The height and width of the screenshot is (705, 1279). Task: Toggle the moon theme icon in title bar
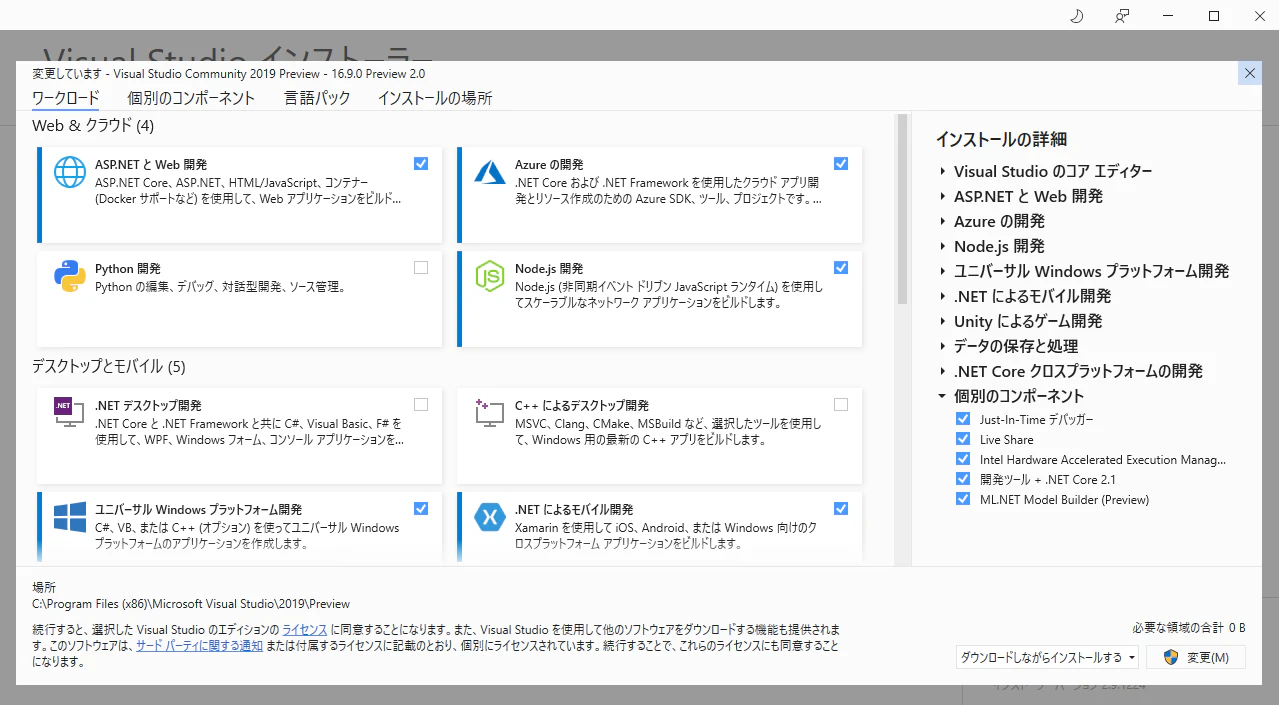pos(1077,16)
